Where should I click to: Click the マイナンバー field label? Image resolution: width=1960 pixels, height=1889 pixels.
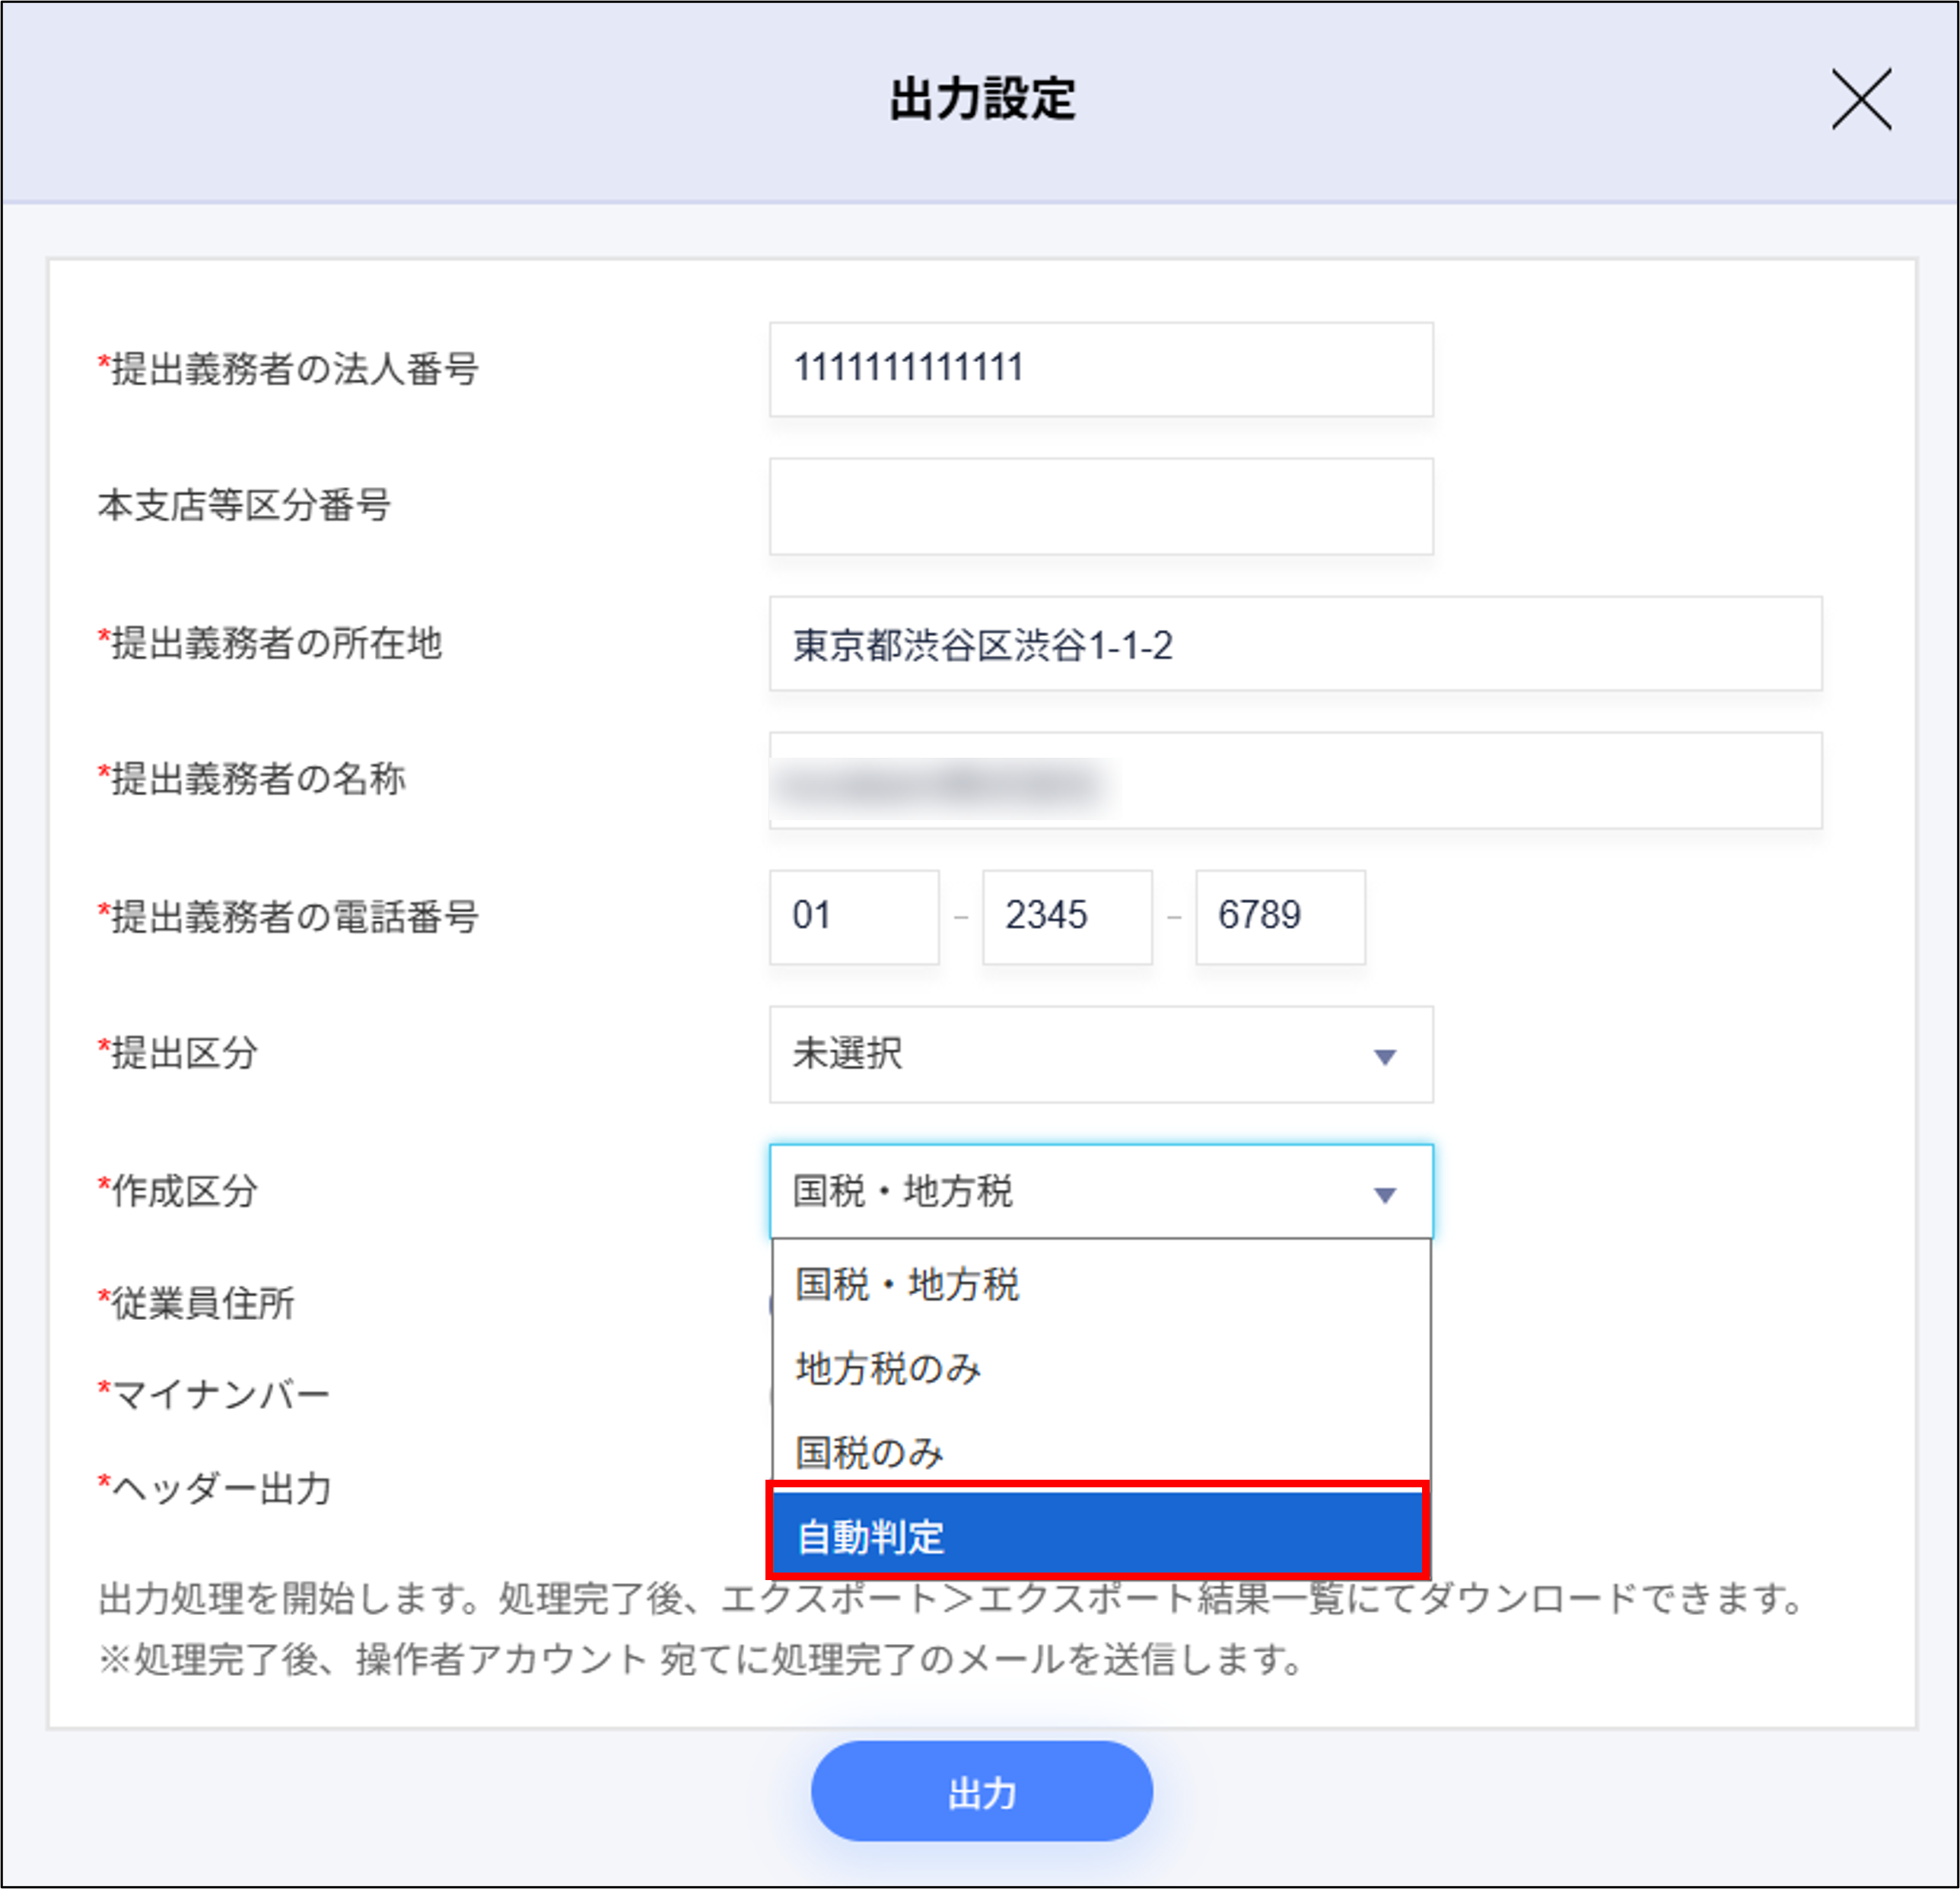(214, 1392)
